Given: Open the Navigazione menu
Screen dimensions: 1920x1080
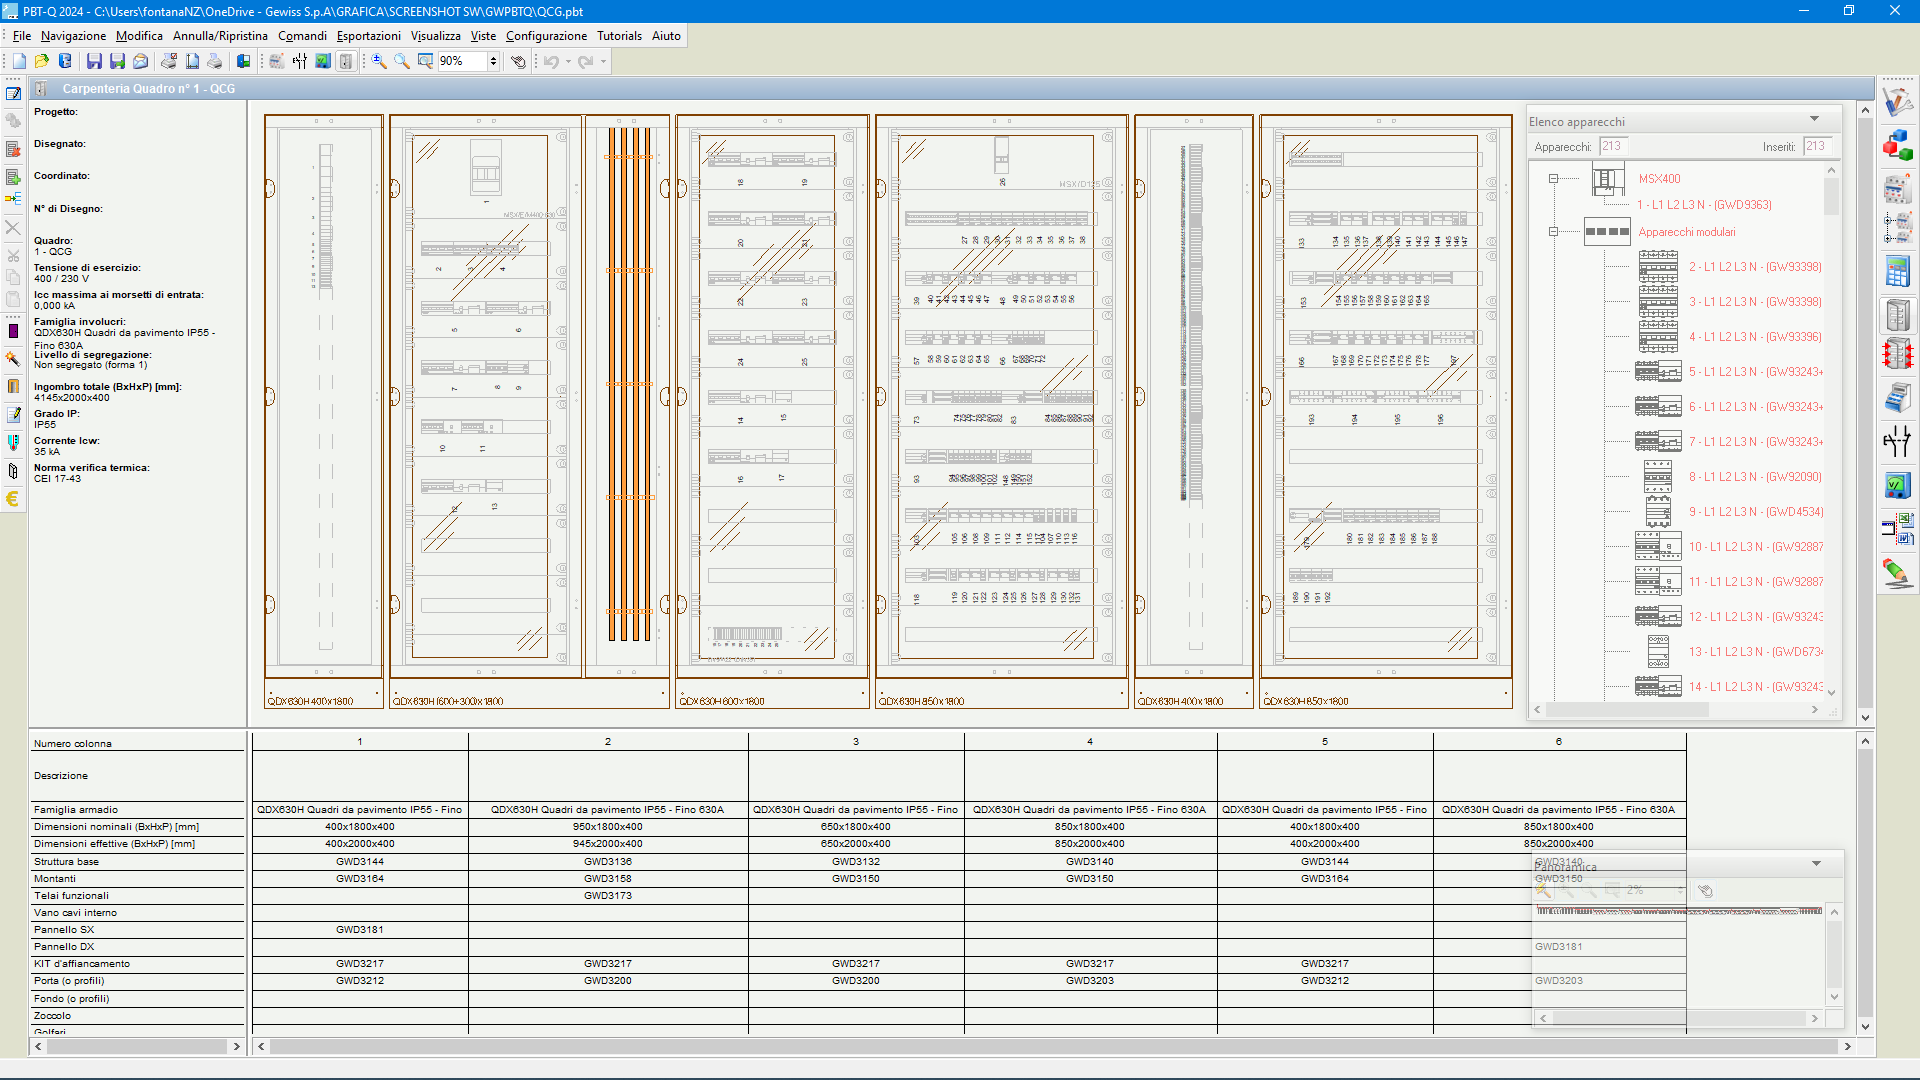Looking at the screenshot, I should coord(73,36).
